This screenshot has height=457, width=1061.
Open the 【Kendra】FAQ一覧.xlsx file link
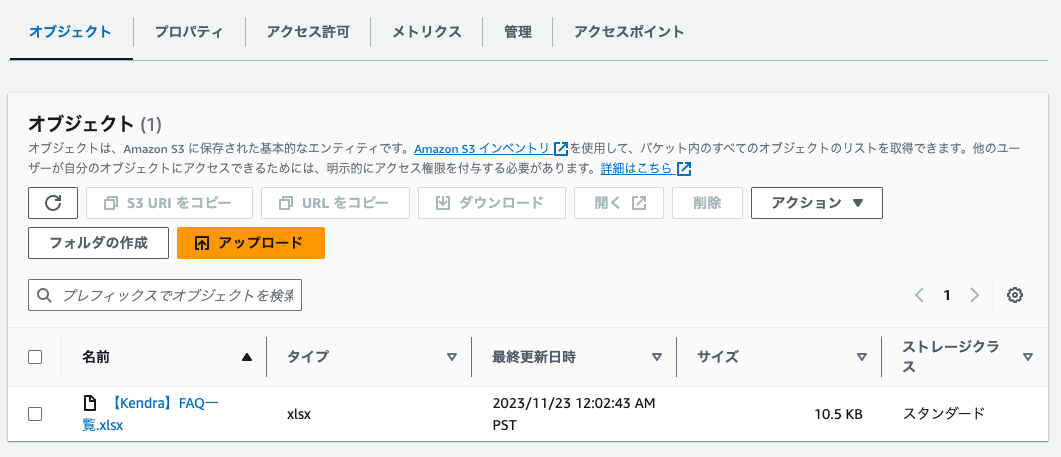click(x=163, y=404)
